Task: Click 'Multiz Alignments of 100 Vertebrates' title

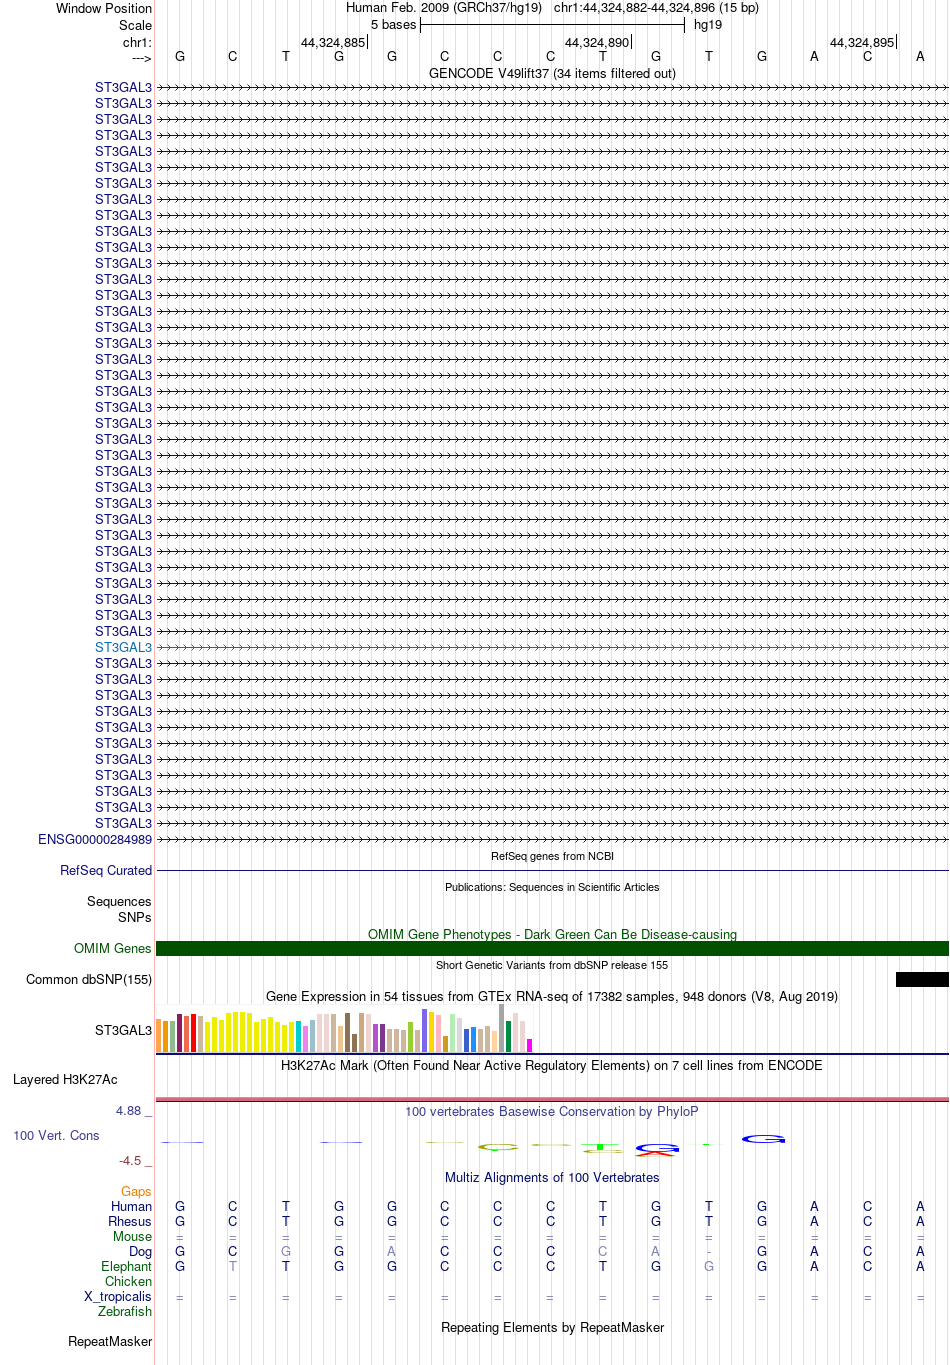Action: tap(552, 1177)
